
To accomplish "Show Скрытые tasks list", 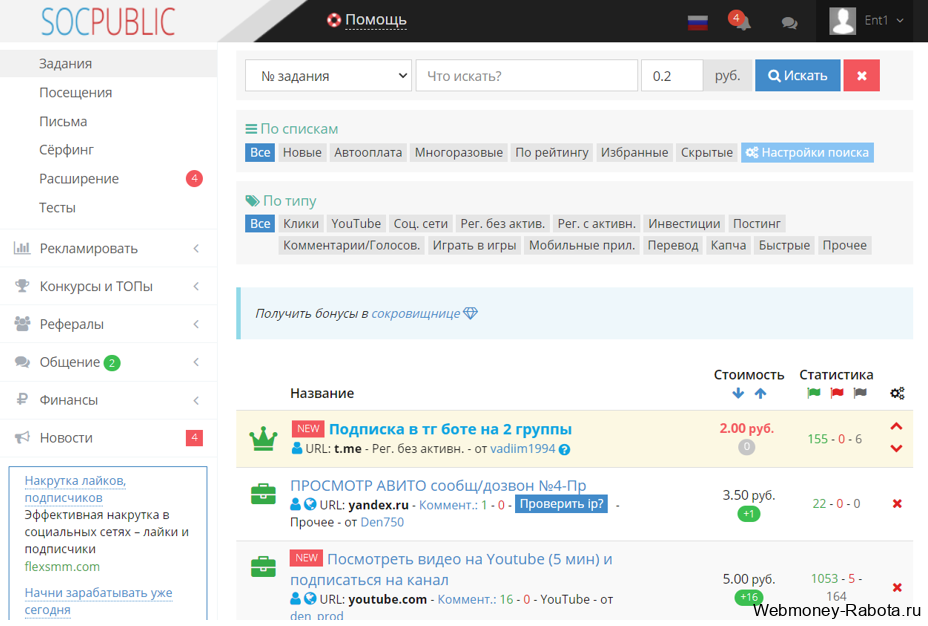I will pyautogui.click(x=707, y=153).
